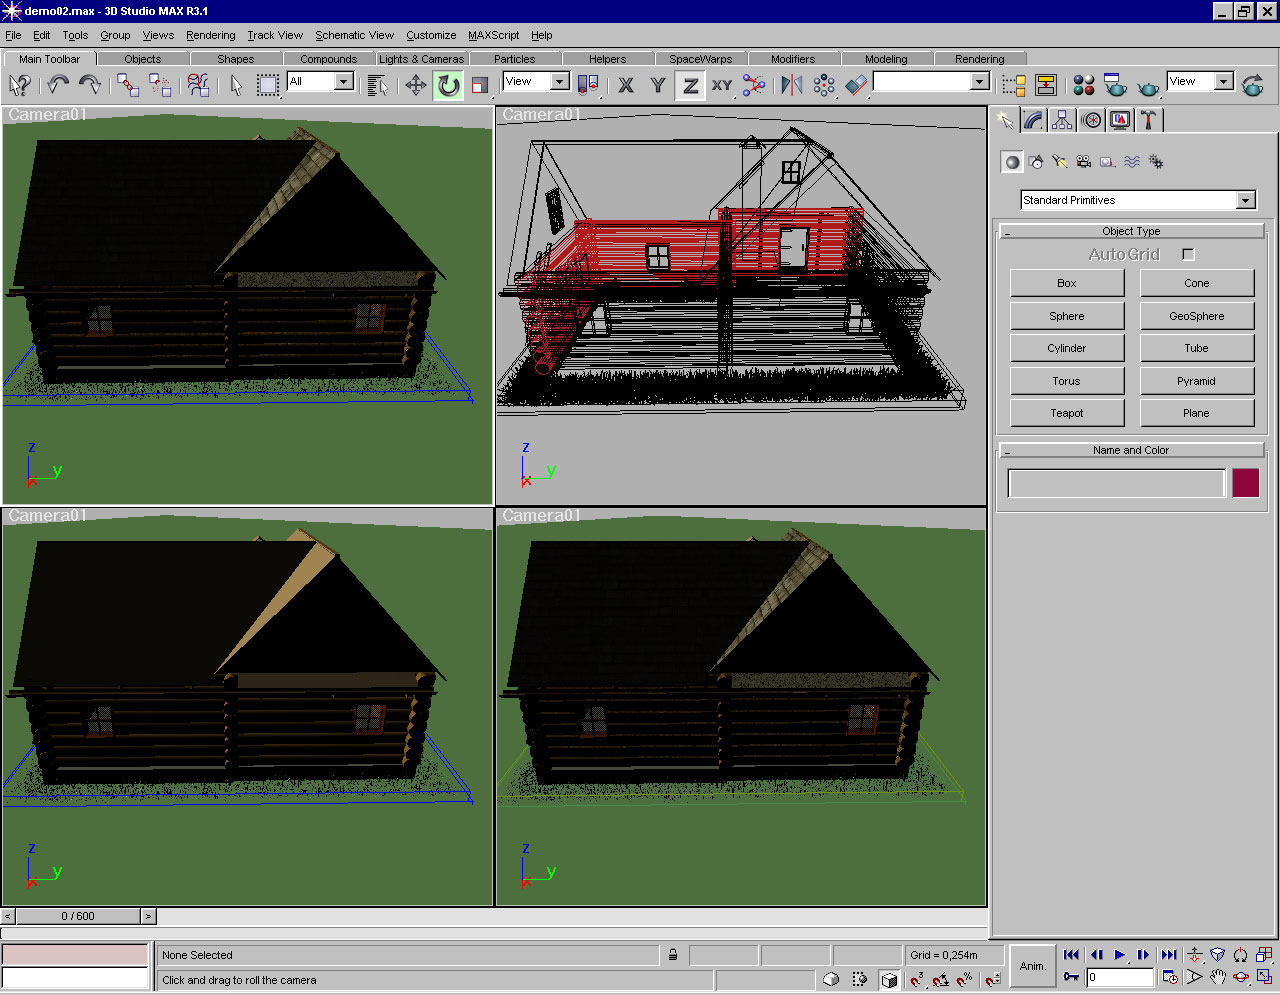Open the Utilities hammer panel tab
The height and width of the screenshot is (995, 1280).
[1148, 120]
